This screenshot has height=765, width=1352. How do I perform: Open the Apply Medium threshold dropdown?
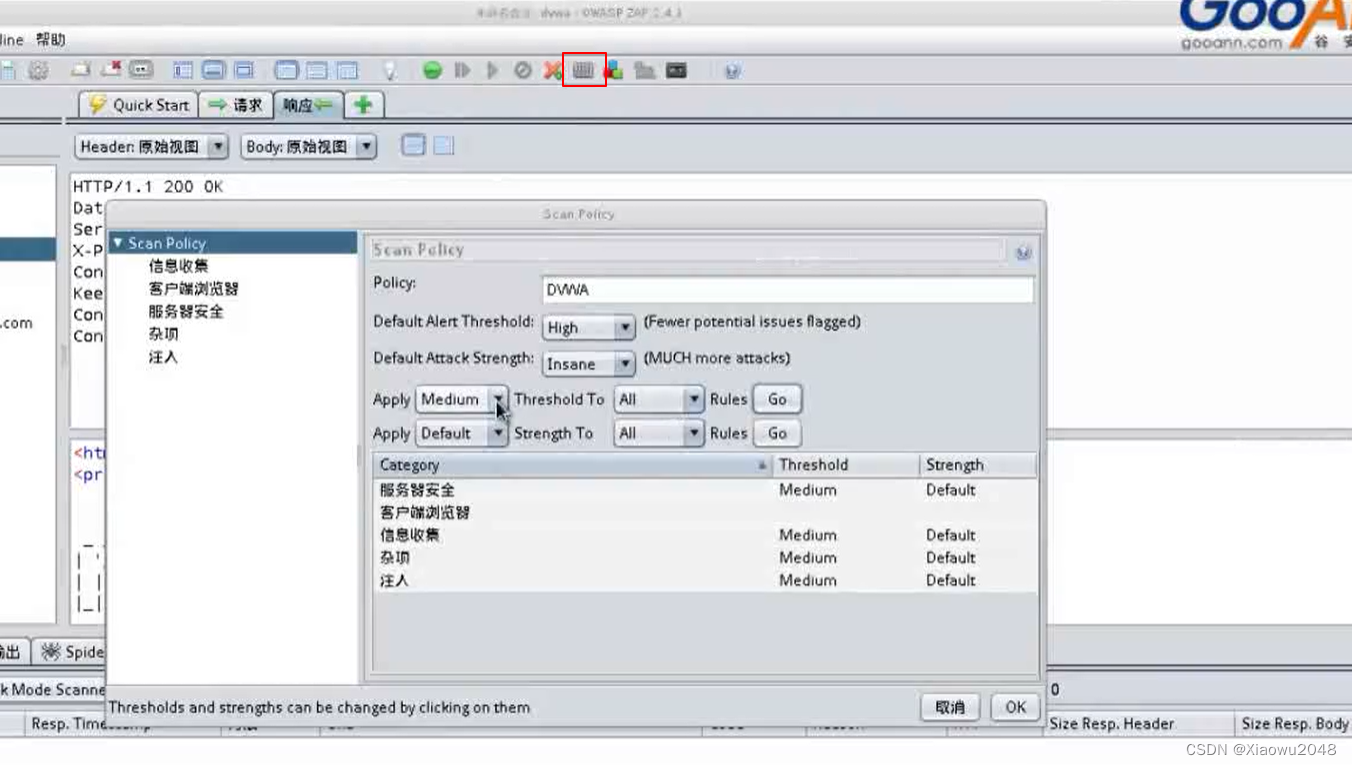click(x=462, y=399)
